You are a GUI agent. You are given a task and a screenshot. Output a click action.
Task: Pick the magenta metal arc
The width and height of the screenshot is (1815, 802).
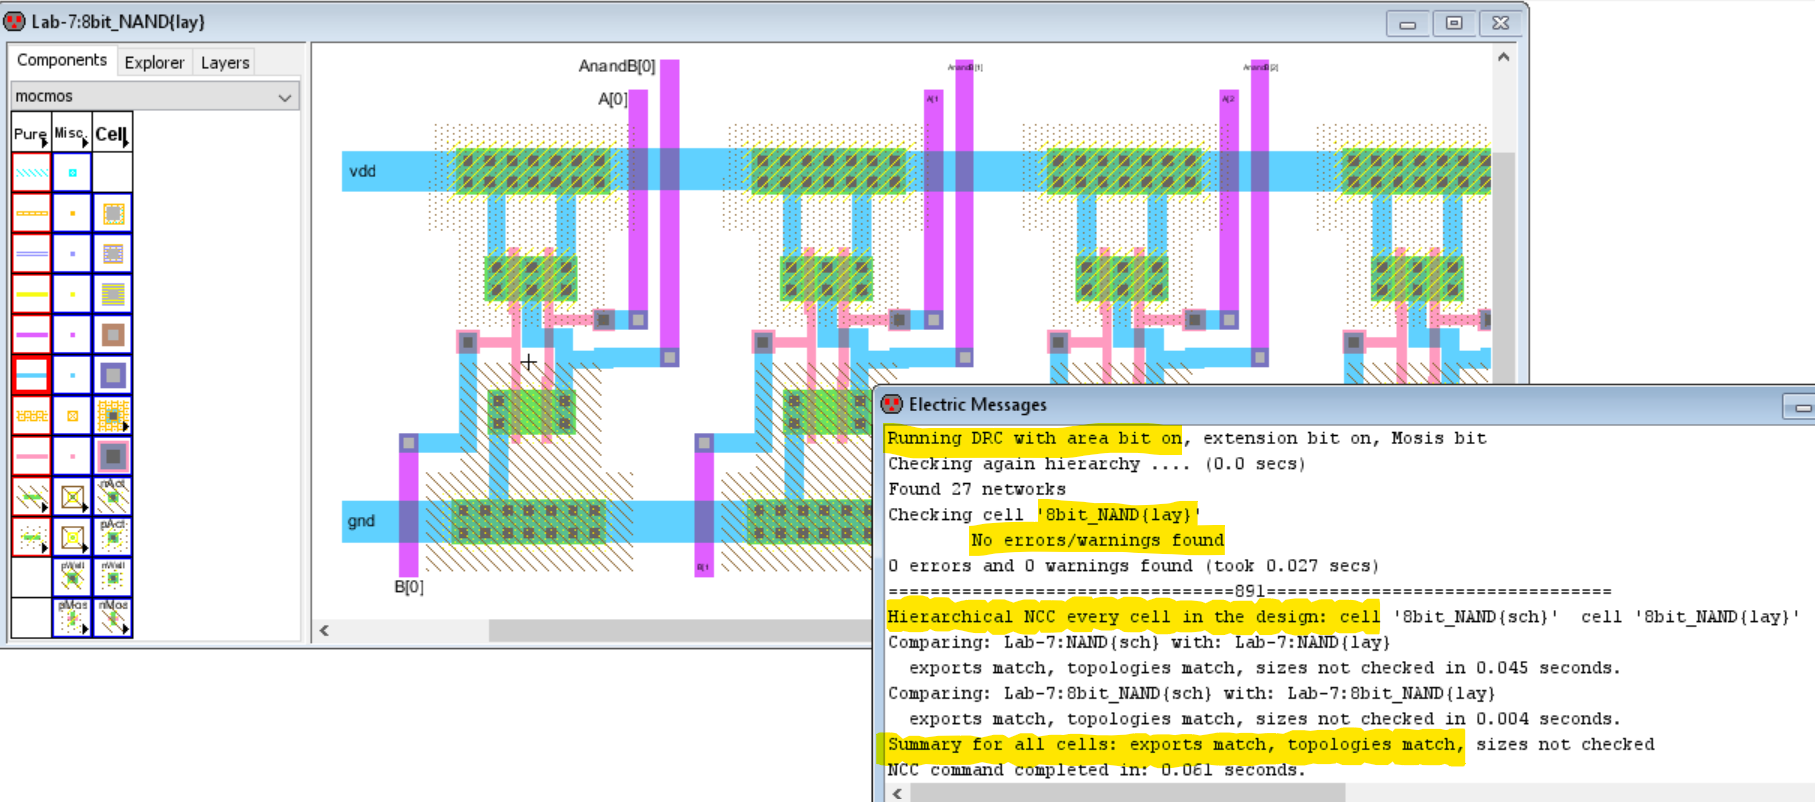pyautogui.click(x=31, y=334)
